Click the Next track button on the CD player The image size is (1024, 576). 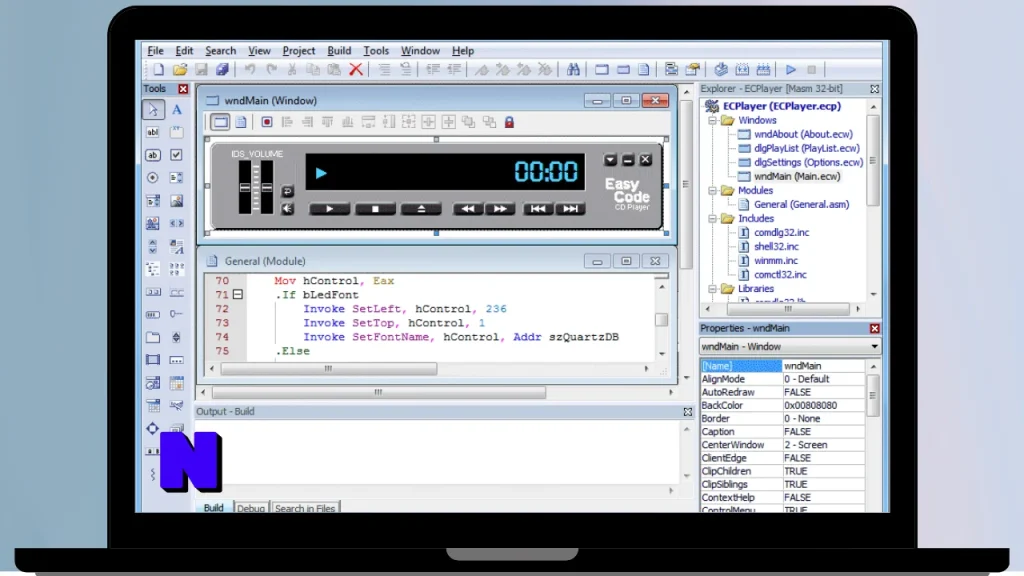click(570, 209)
